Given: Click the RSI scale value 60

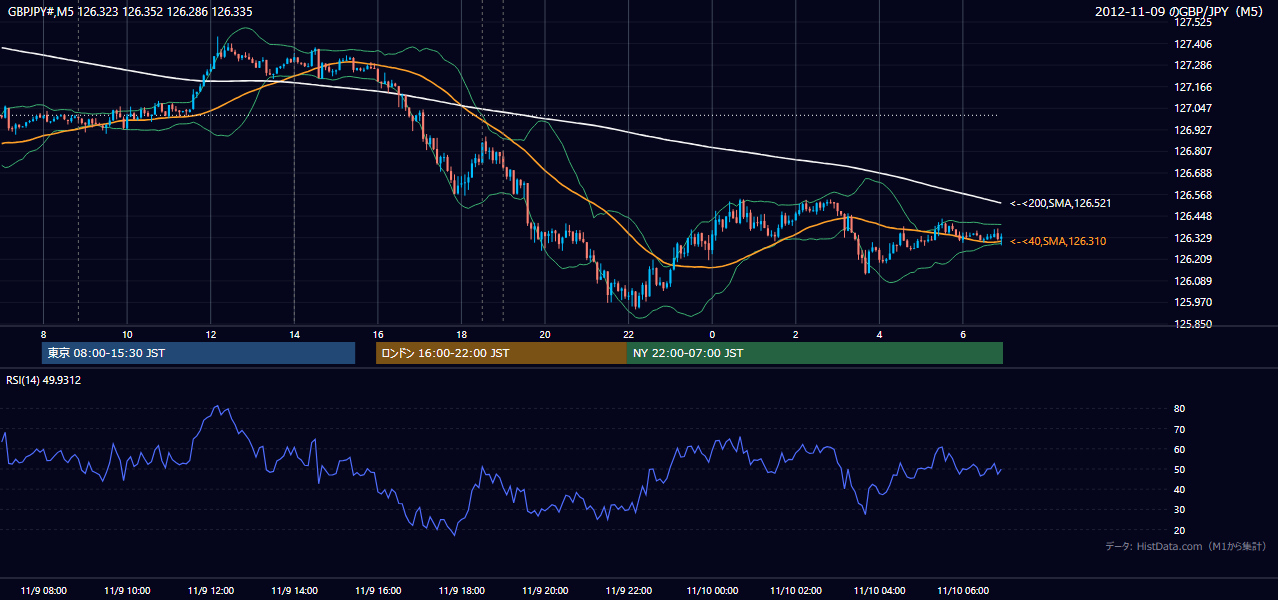Looking at the screenshot, I should point(1179,449).
